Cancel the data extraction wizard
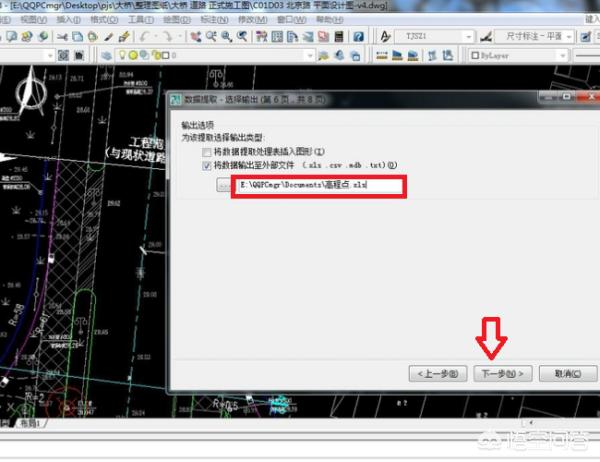This screenshot has width=600, height=462. click(560, 373)
